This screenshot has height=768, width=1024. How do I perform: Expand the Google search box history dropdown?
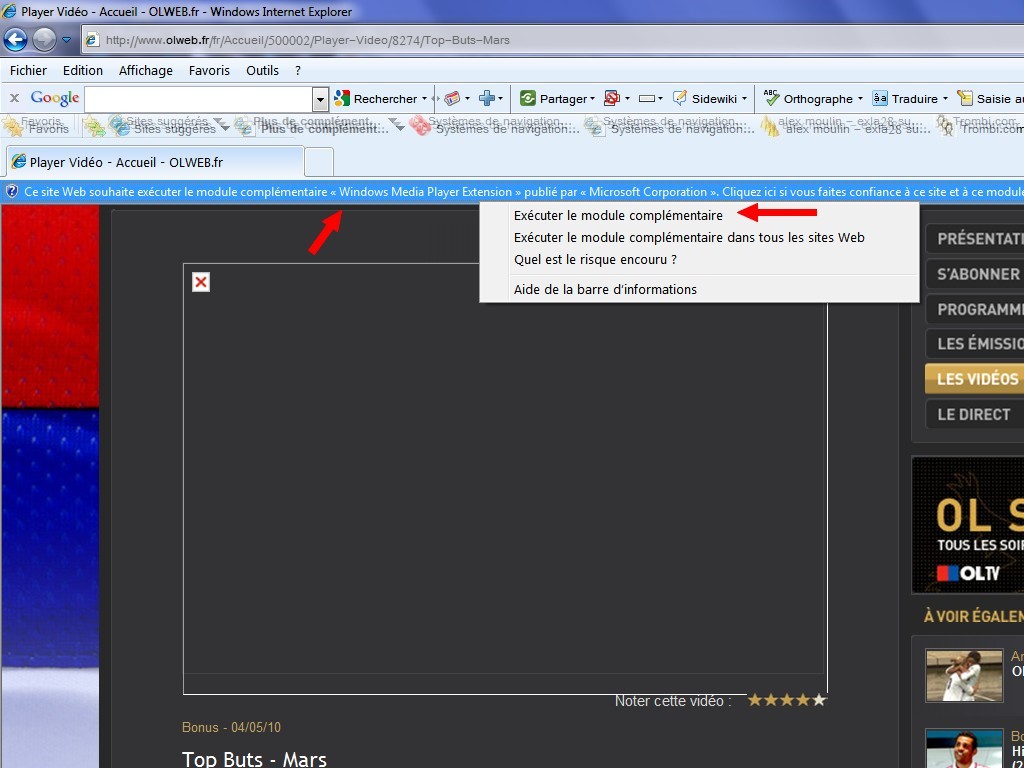[x=320, y=99]
